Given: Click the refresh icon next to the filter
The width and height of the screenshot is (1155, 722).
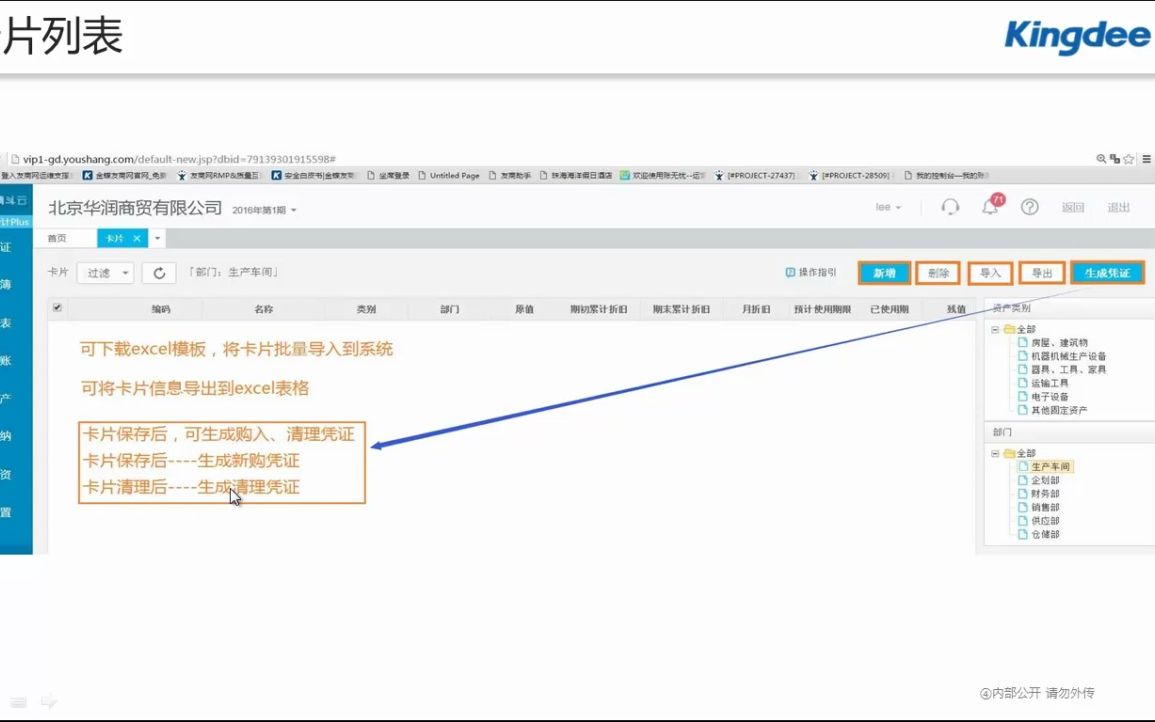Looking at the screenshot, I should click(x=160, y=271).
